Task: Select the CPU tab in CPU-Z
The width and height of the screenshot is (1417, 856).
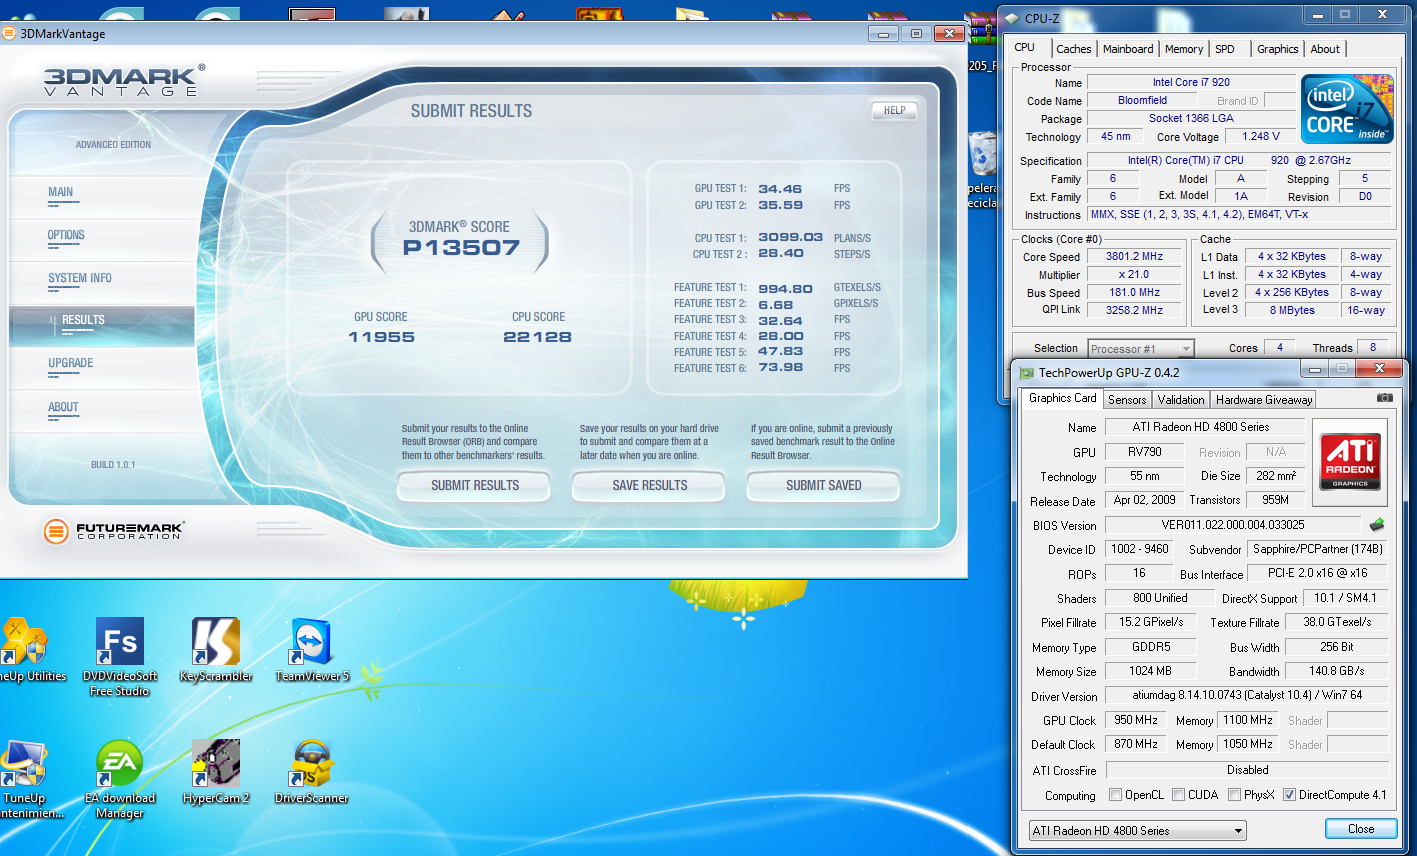Action: click(1025, 47)
